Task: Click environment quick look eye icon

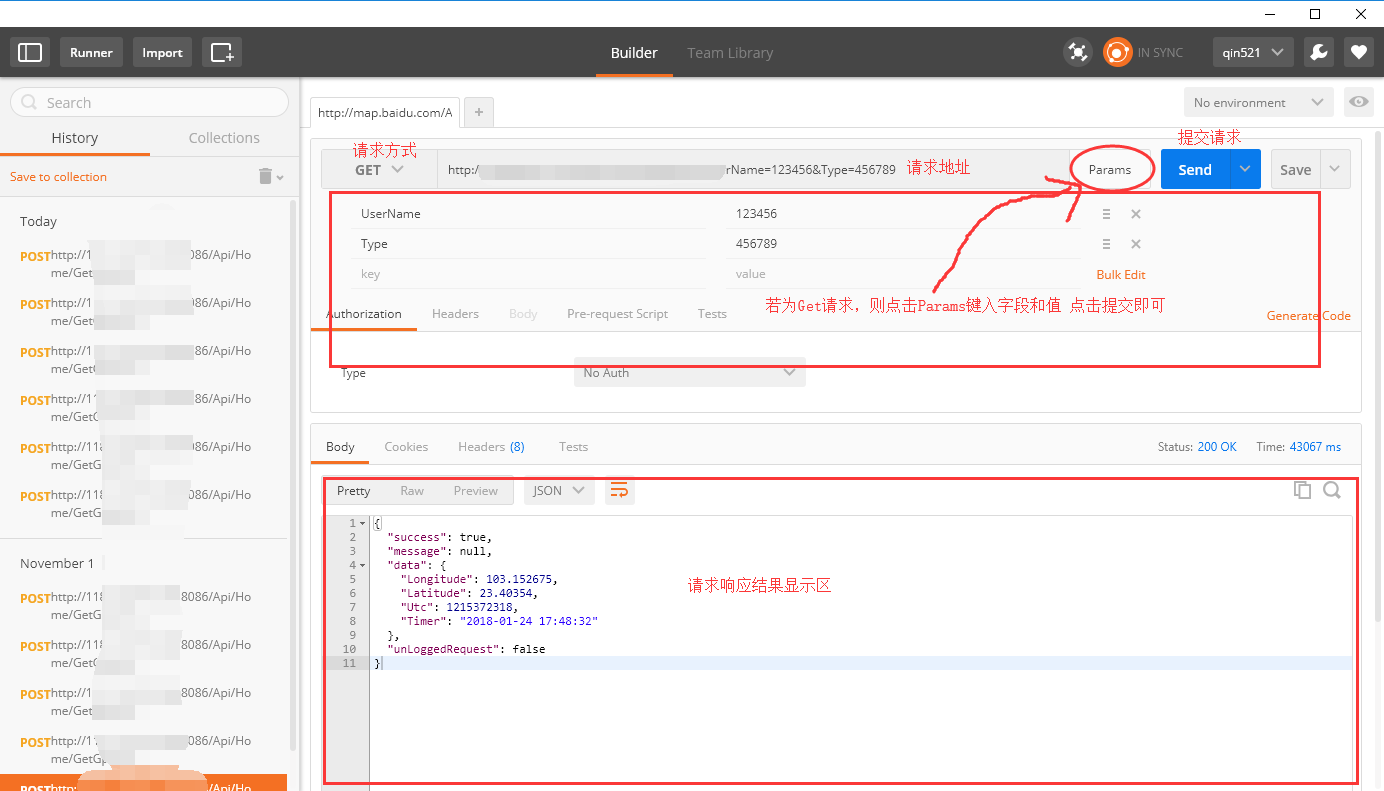Action: pos(1358,102)
